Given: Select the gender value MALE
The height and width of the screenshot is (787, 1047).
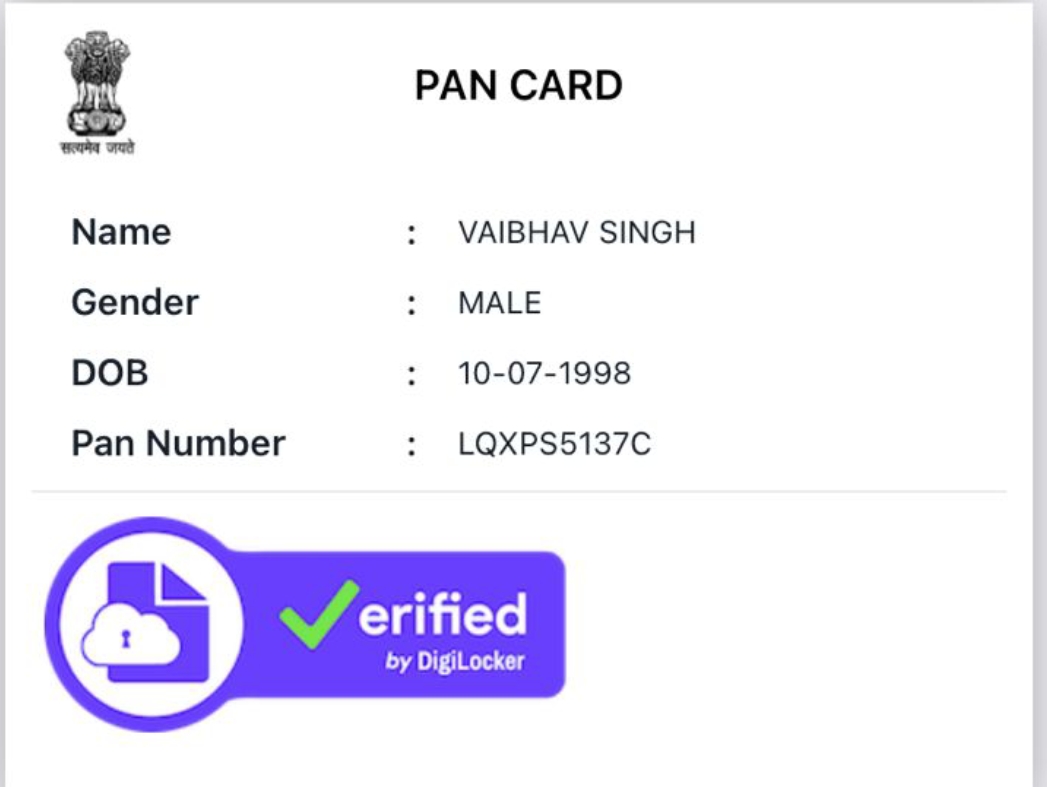Looking at the screenshot, I should [x=499, y=303].
